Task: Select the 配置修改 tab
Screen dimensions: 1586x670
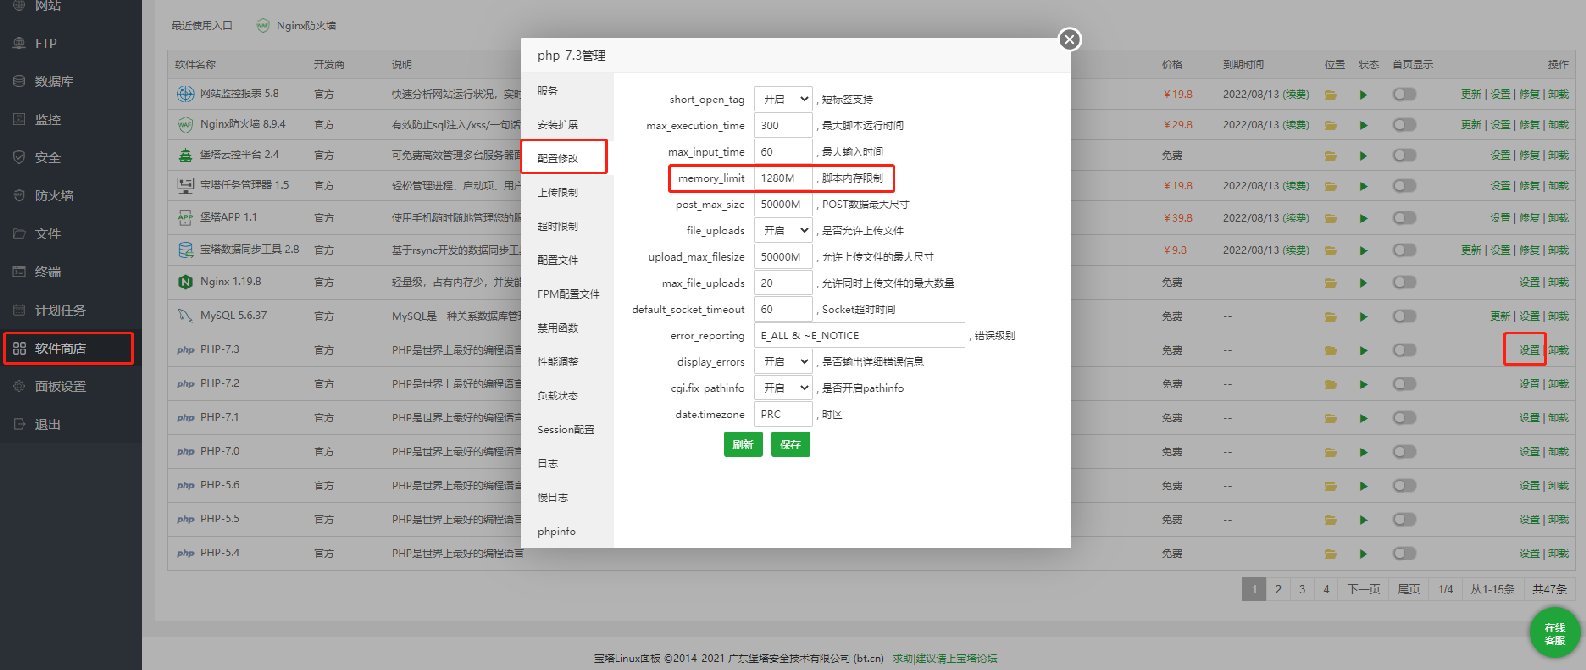Action: coord(566,158)
